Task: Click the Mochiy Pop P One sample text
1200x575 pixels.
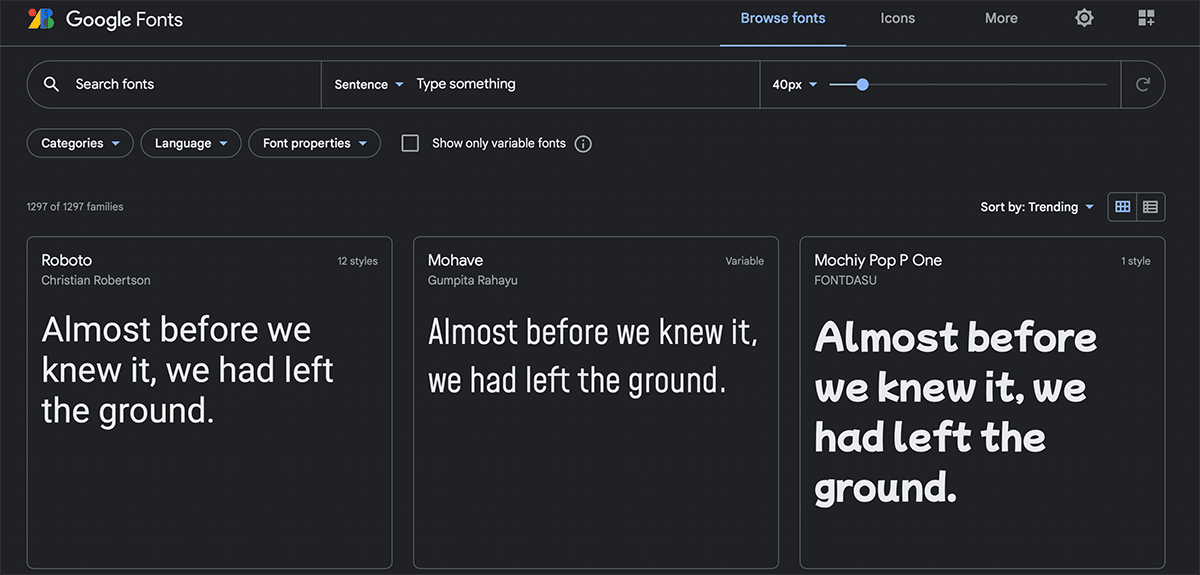Action: (956, 411)
